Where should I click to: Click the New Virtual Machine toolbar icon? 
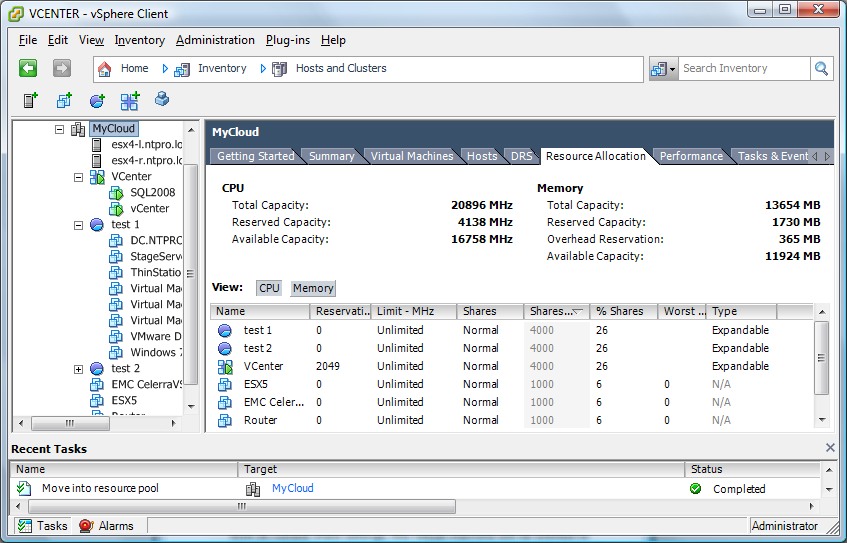click(x=64, y=100)
